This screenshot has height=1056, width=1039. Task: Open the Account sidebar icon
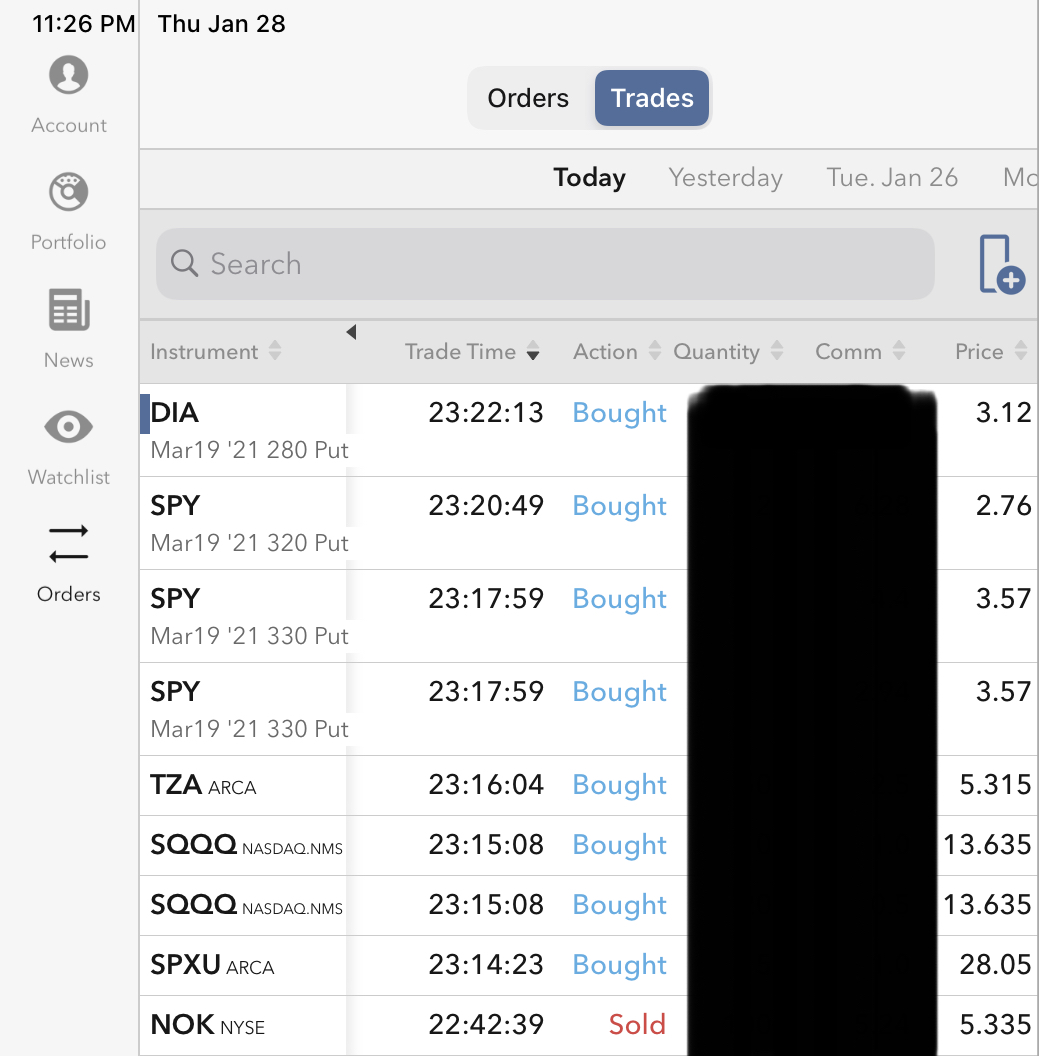pyautogui.click(x=68, y=76)
